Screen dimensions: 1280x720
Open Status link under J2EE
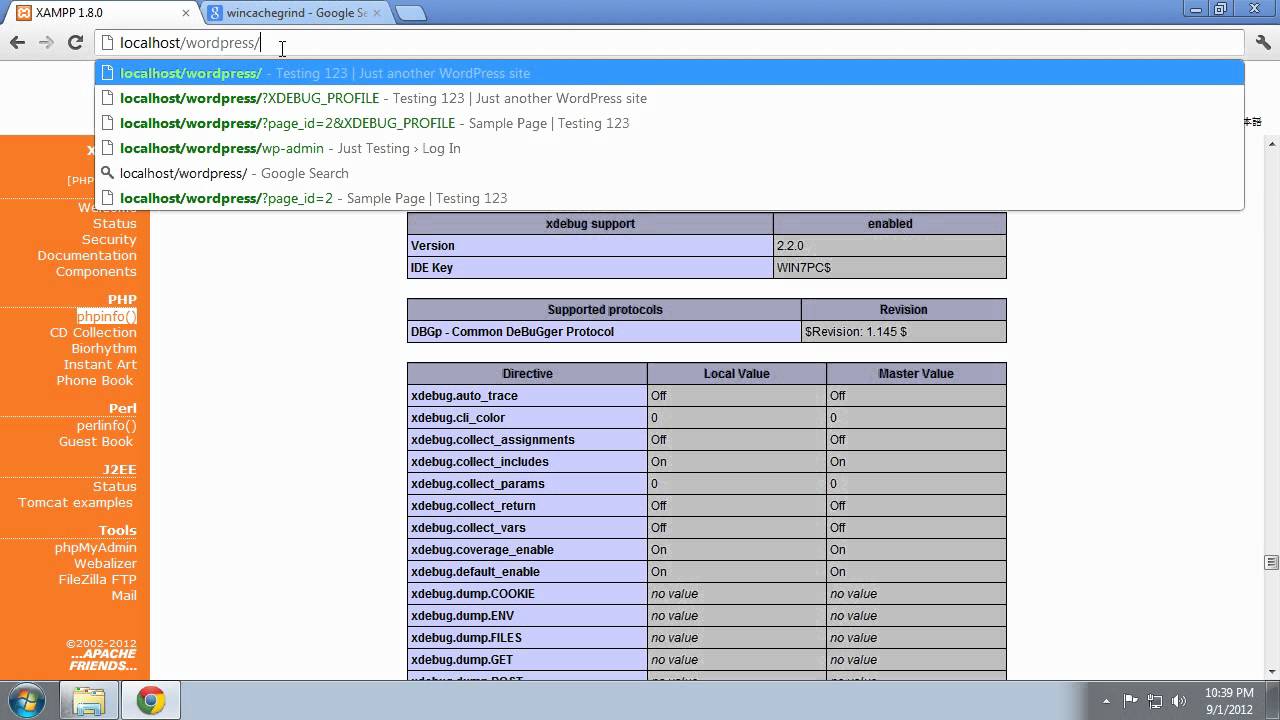pos(114,487)
